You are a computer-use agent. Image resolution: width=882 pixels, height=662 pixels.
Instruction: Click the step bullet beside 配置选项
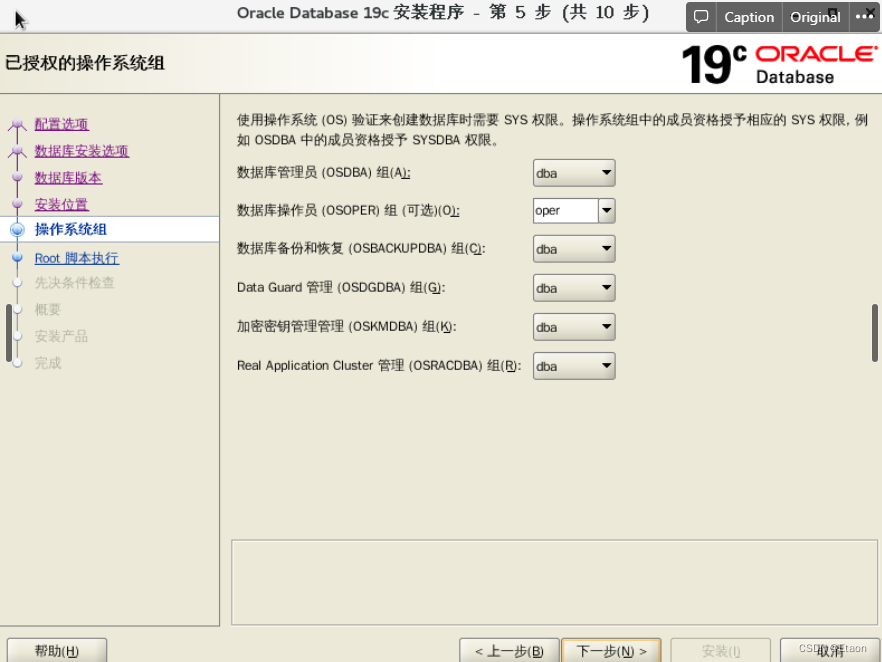pyautogui.click(x=17, y=124)
